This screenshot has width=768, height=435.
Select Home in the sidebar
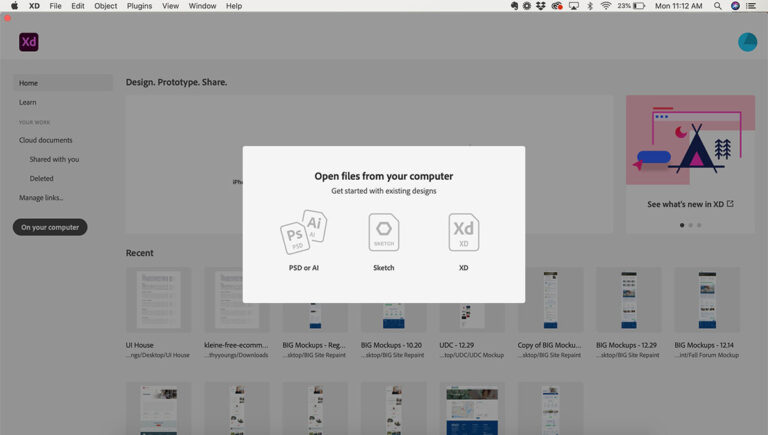click(63, 83)
